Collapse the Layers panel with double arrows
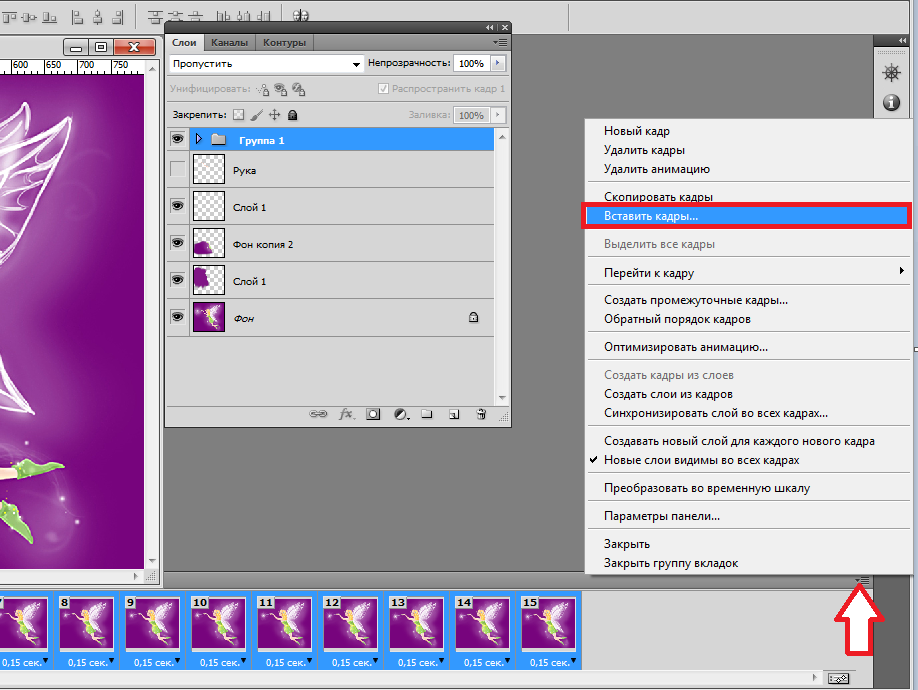The width and height of the screenshot is (918, 690). pos(489,28)
